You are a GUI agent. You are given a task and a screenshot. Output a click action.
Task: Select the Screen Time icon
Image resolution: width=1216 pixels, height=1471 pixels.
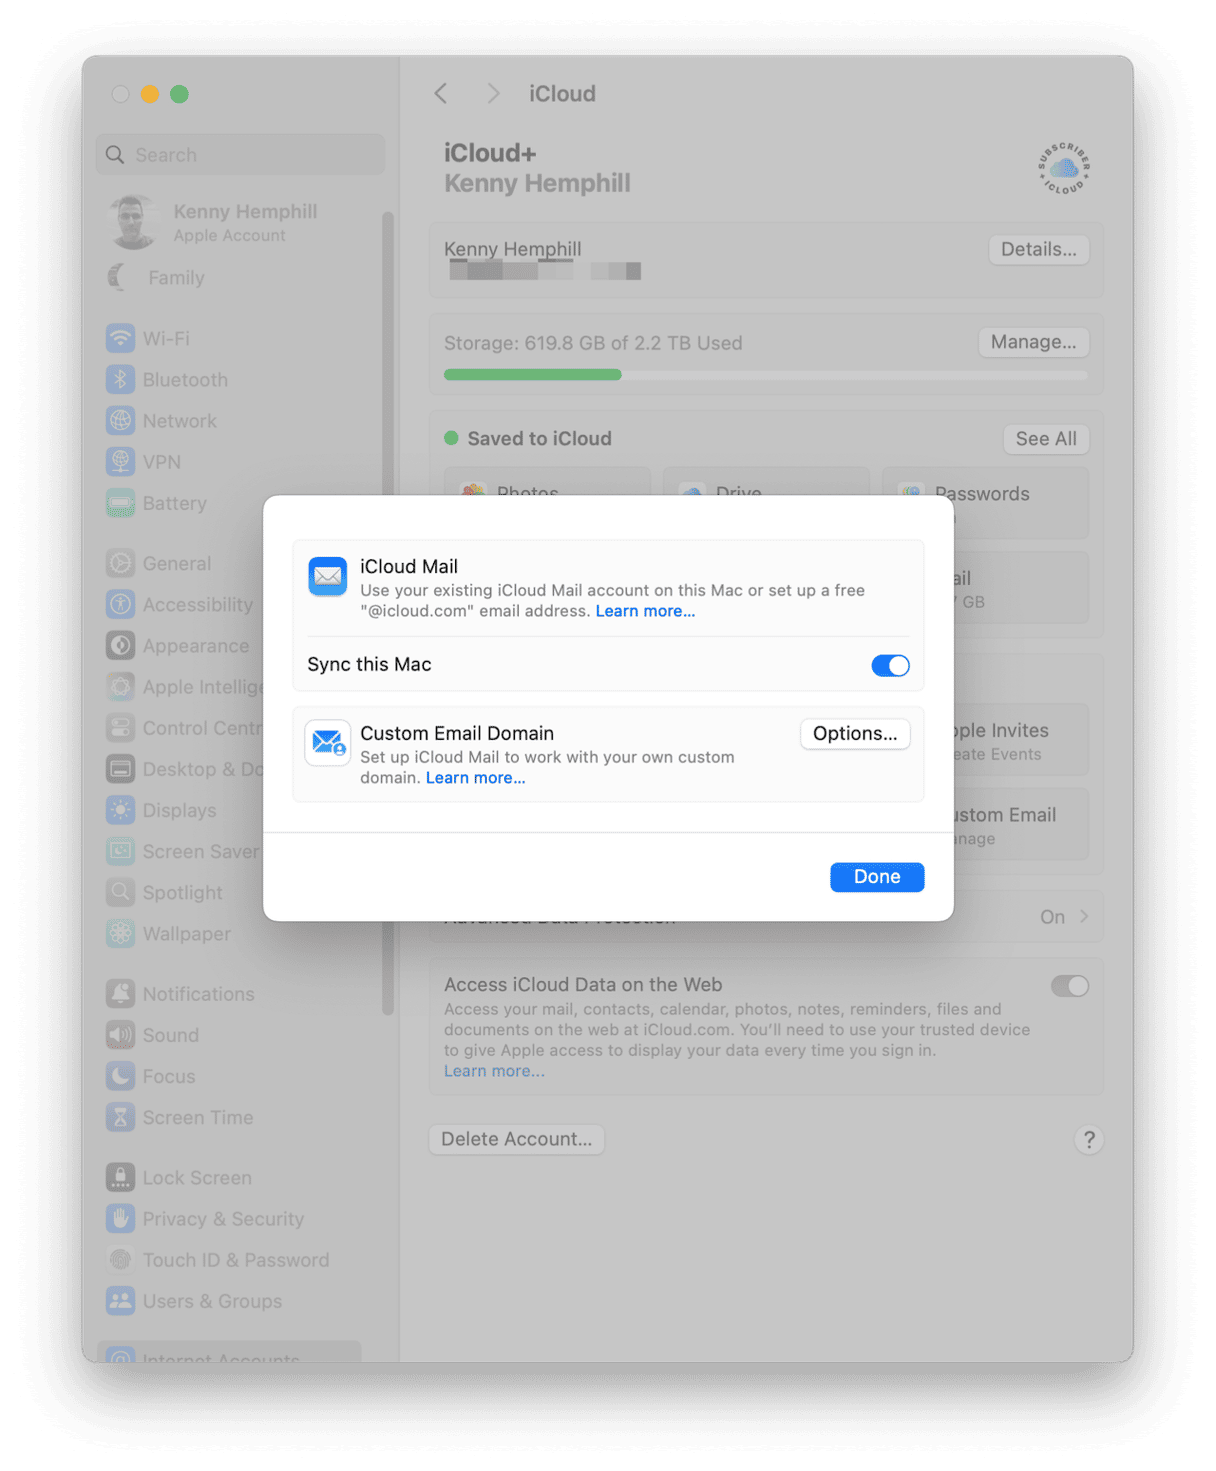[x=120, y=1117]
